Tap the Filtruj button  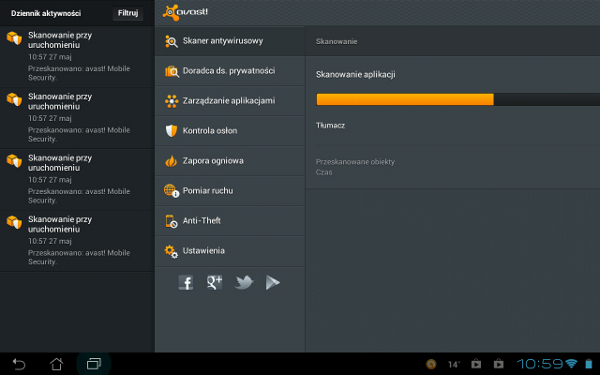[128, 13]
